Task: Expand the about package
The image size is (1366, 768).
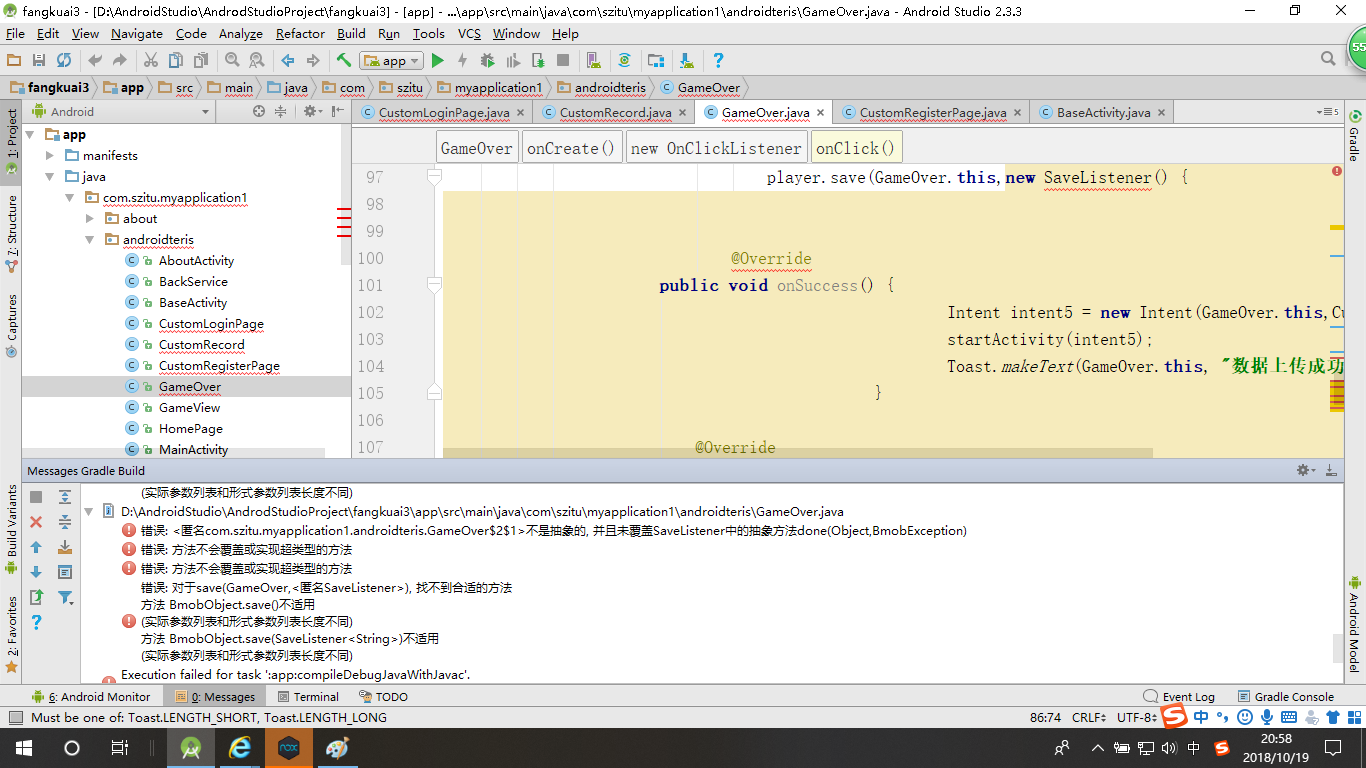Action: tap(90, 219)
